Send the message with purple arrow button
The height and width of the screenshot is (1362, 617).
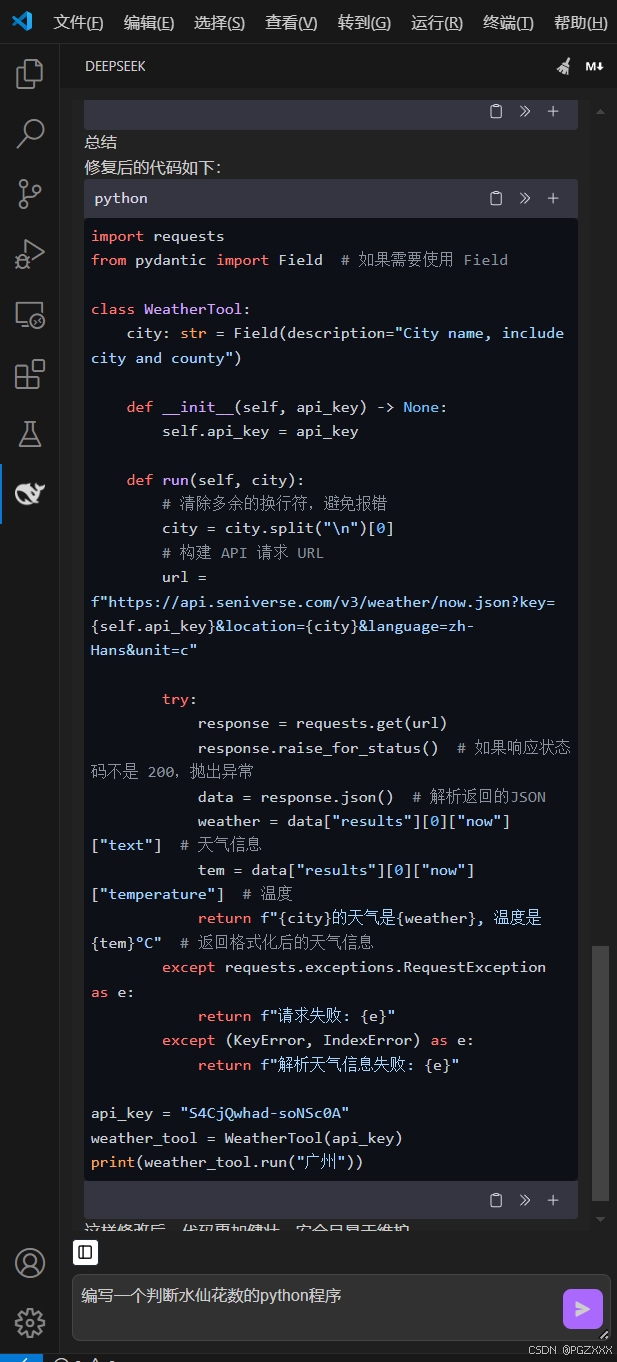(x=583, y=1309)
